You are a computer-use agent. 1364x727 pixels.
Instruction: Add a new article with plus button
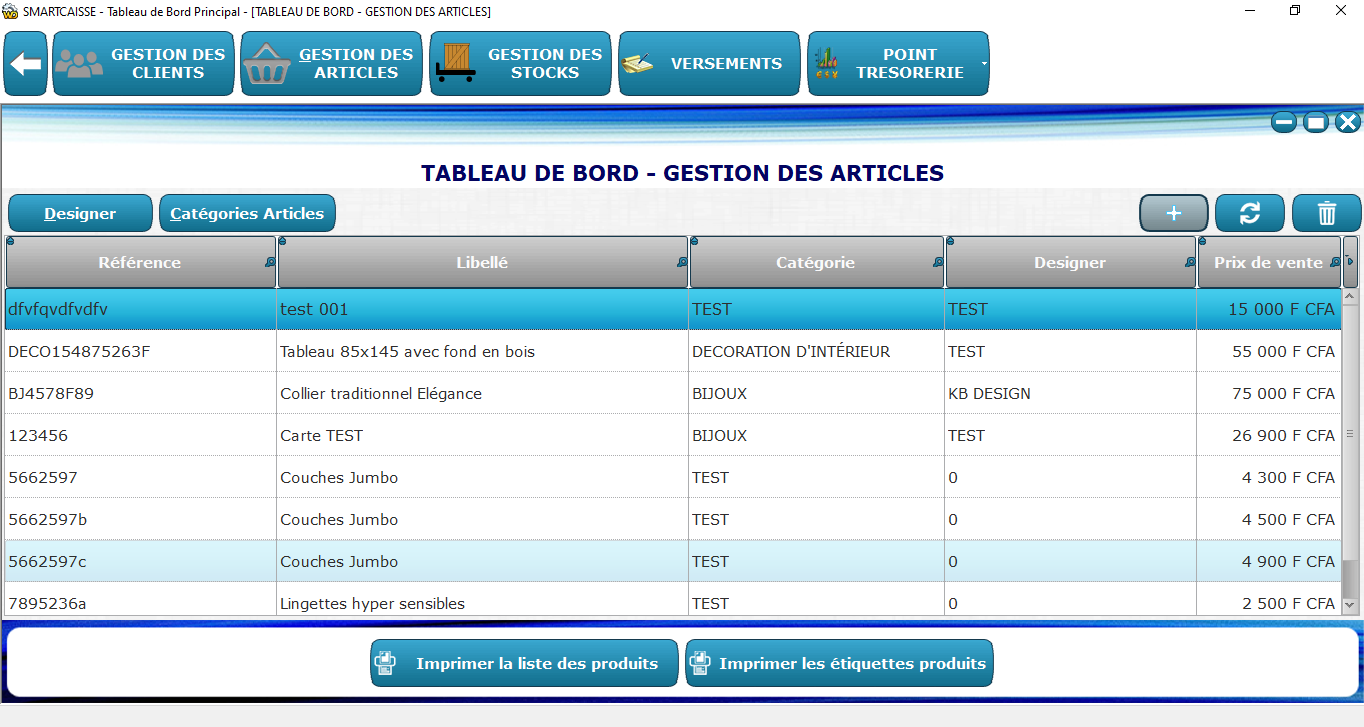click(x=1174, y=213)
